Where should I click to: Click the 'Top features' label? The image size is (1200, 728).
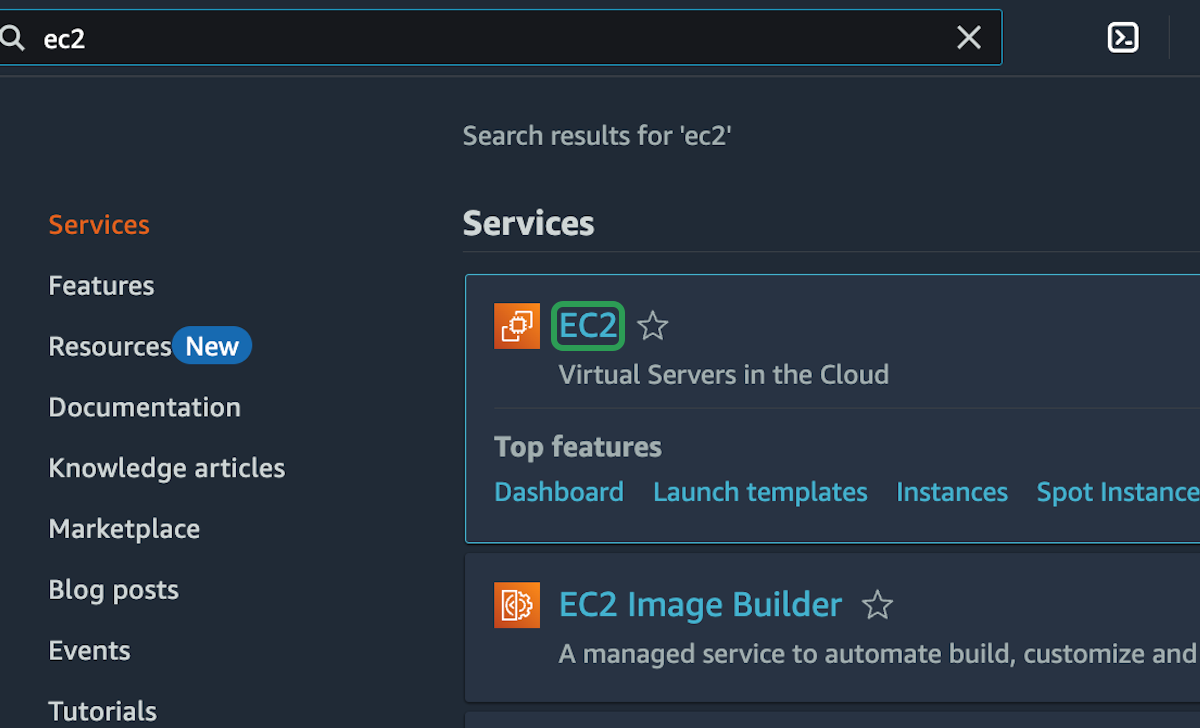pyautogui.click(x=578, y=446)
